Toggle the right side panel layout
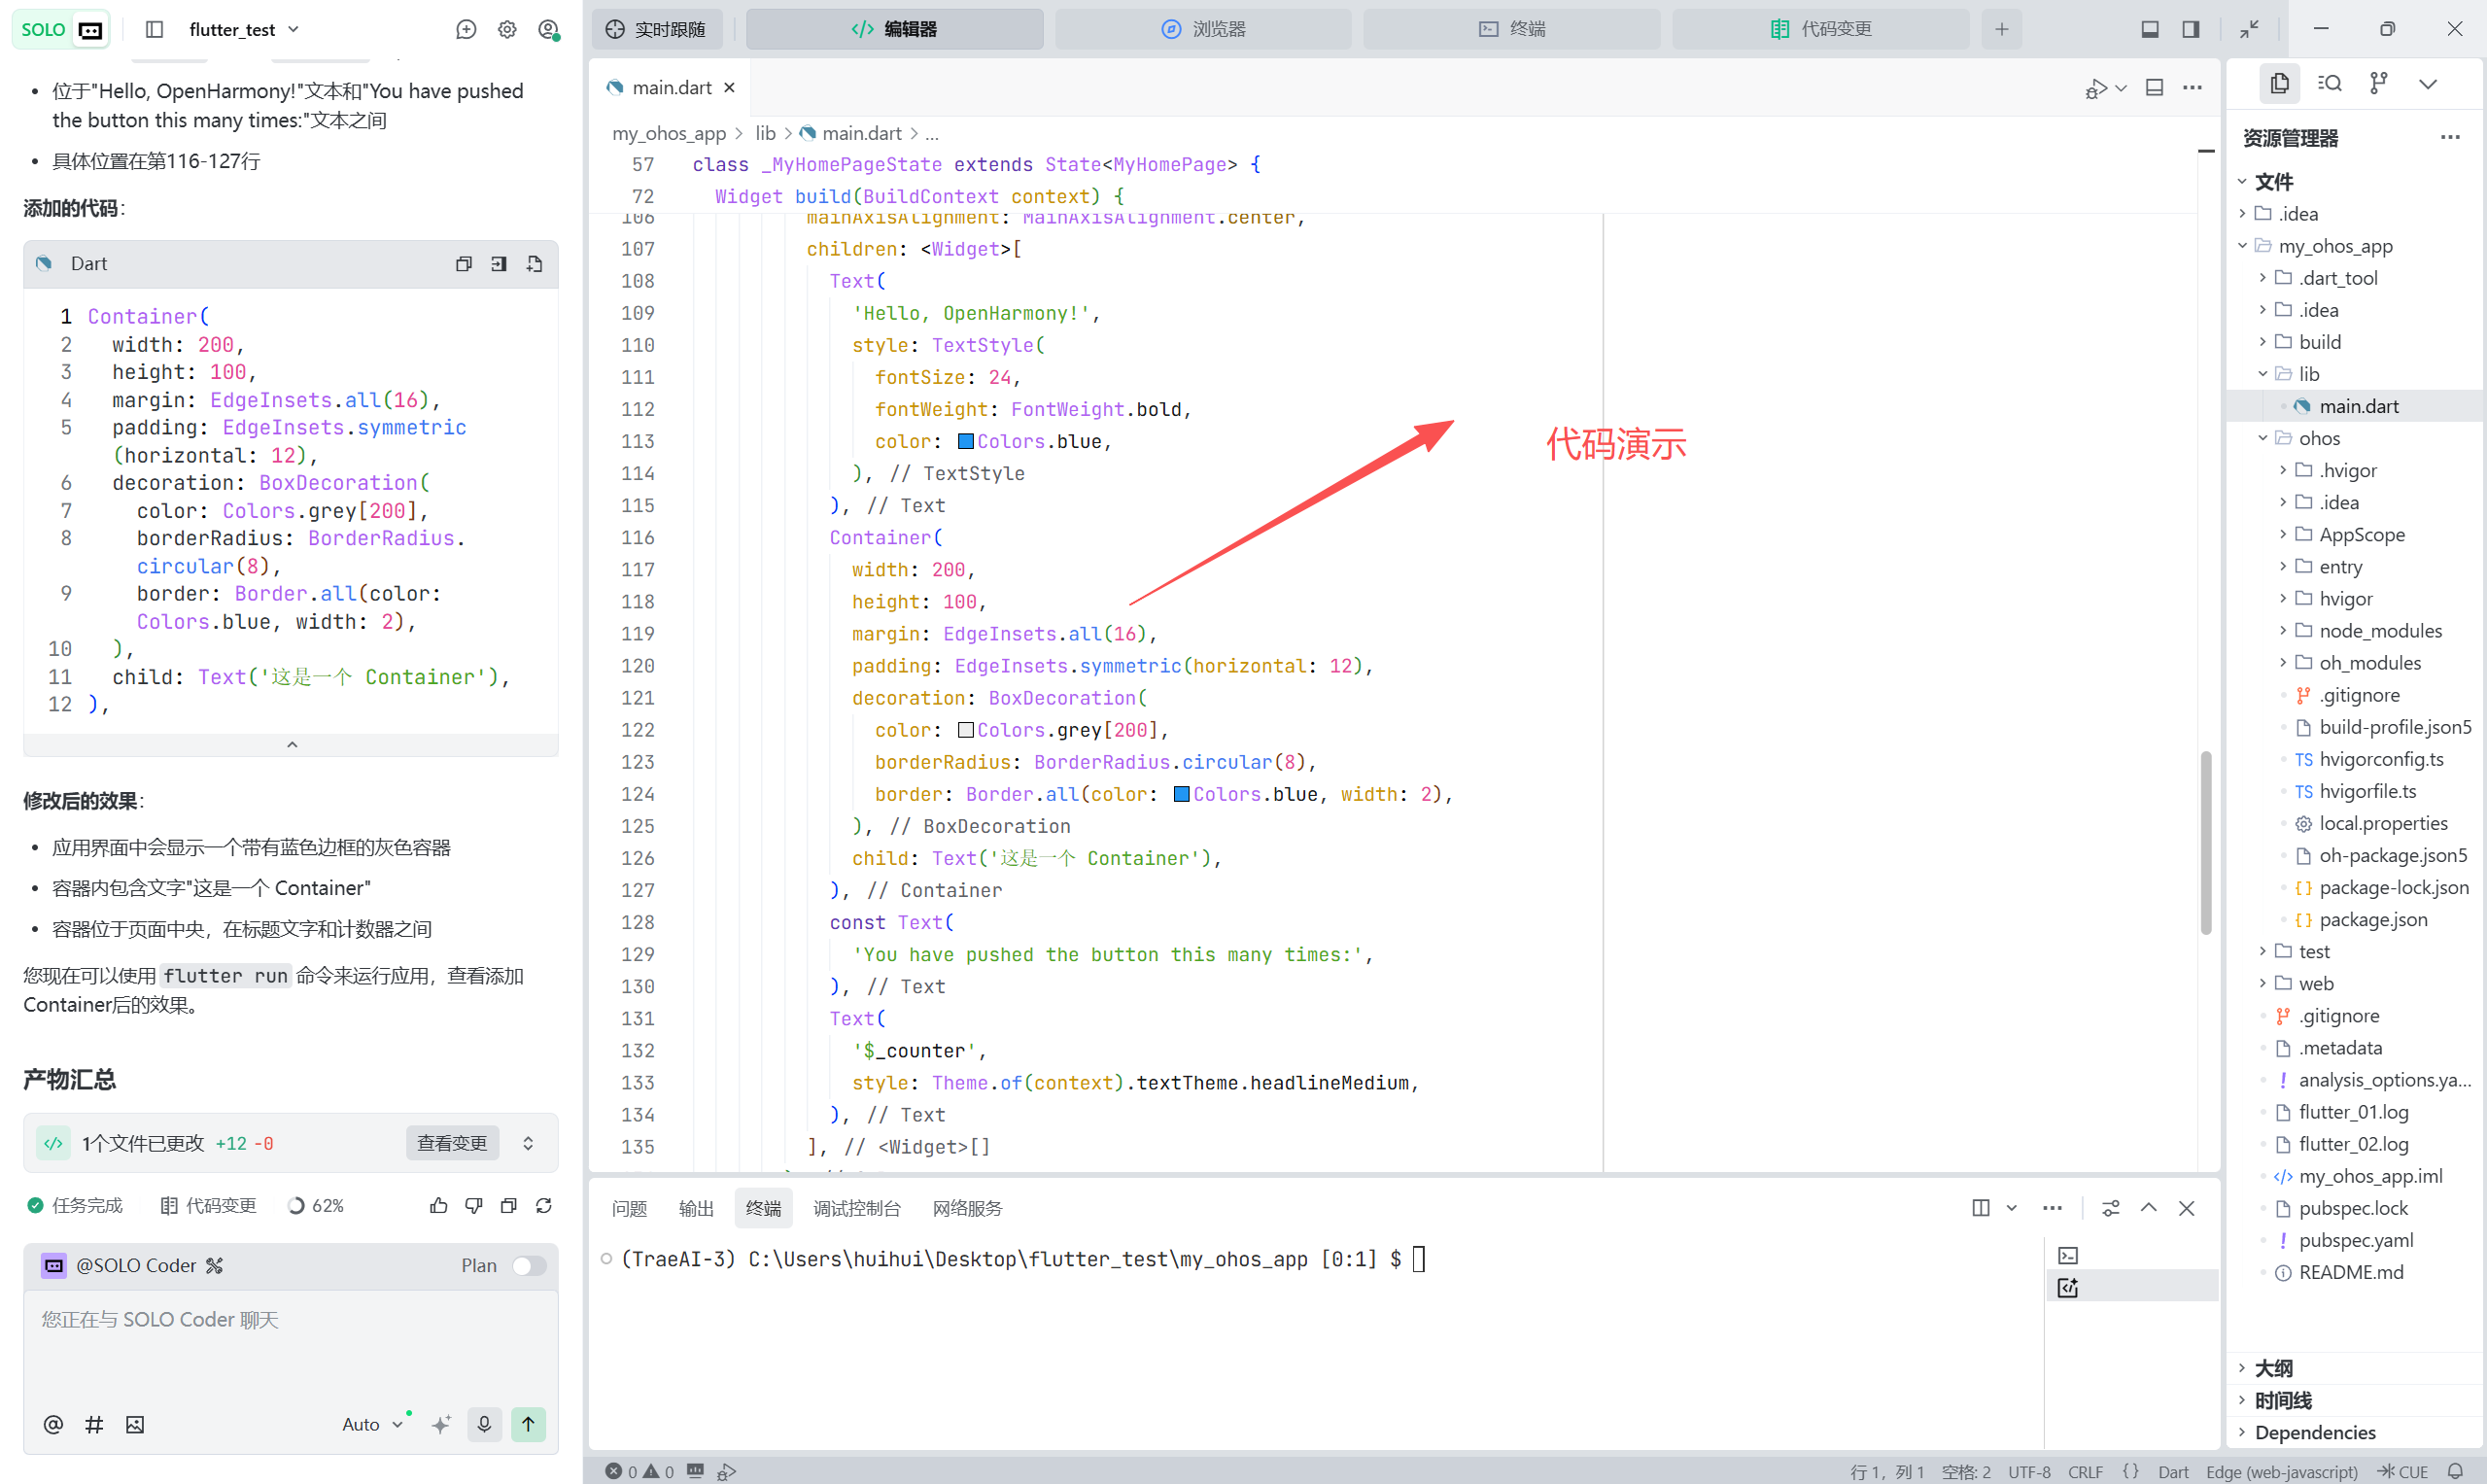The height and width of the screenshot is (1484, 2487). 2190,29
